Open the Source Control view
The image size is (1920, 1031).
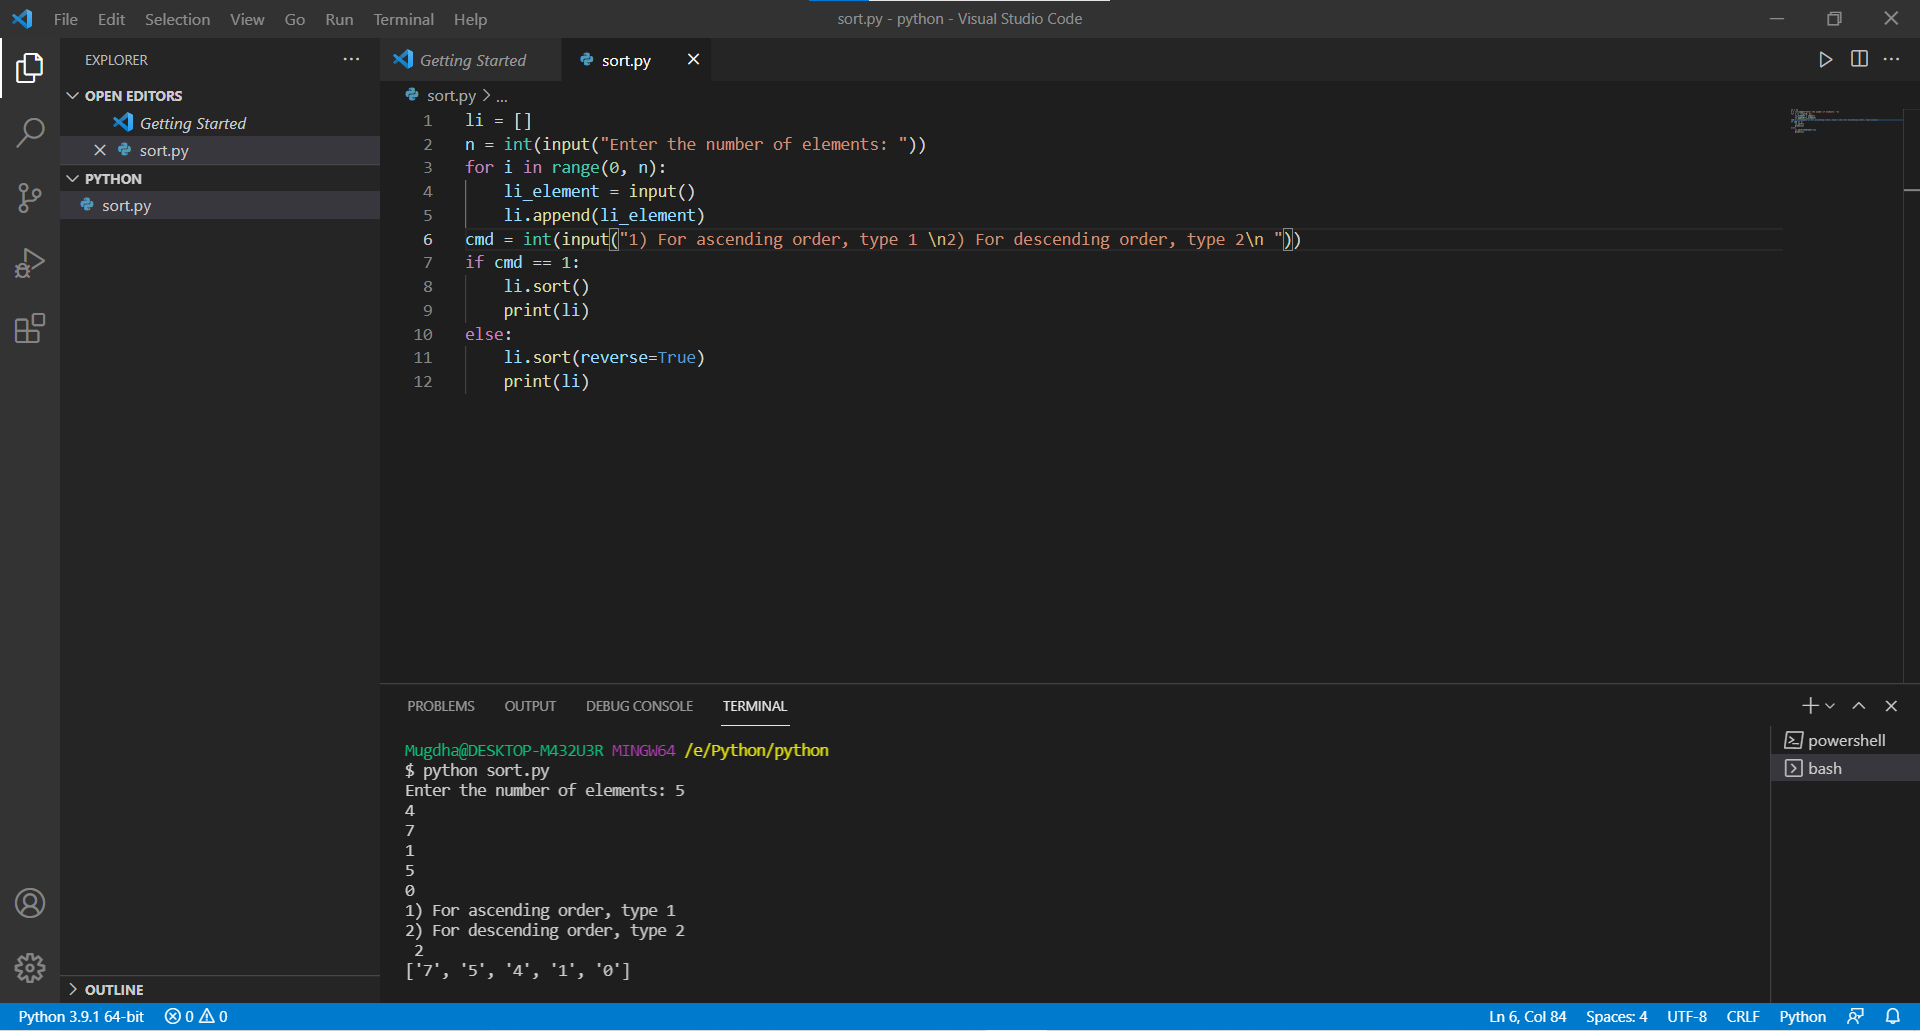click(30, 197)
